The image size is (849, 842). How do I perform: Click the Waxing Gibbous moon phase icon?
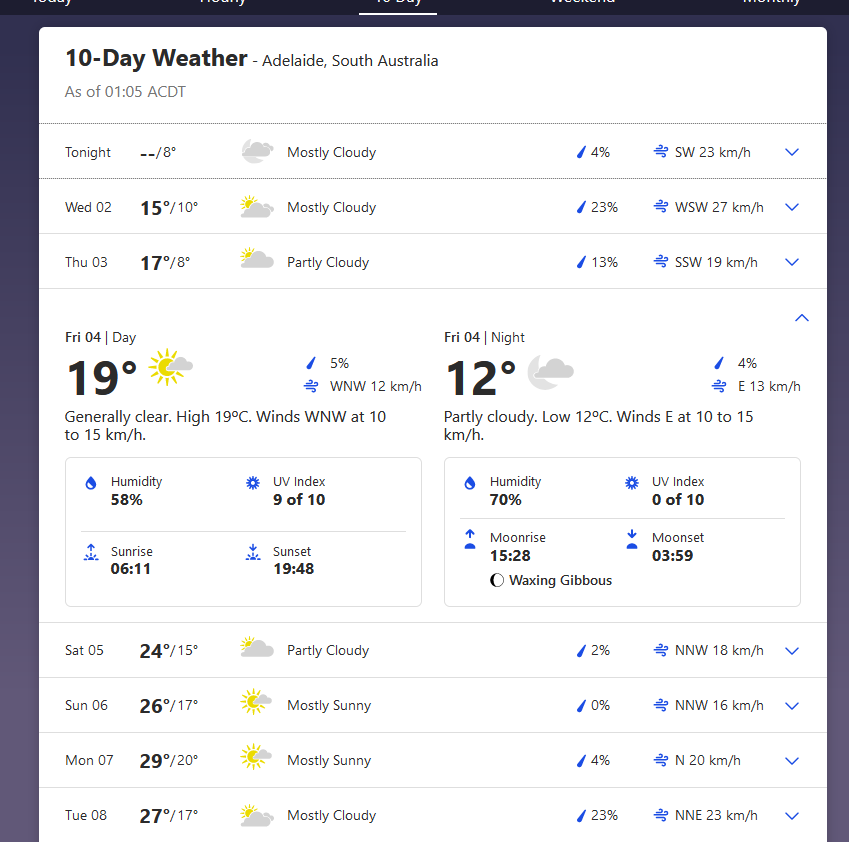point(497,580)
